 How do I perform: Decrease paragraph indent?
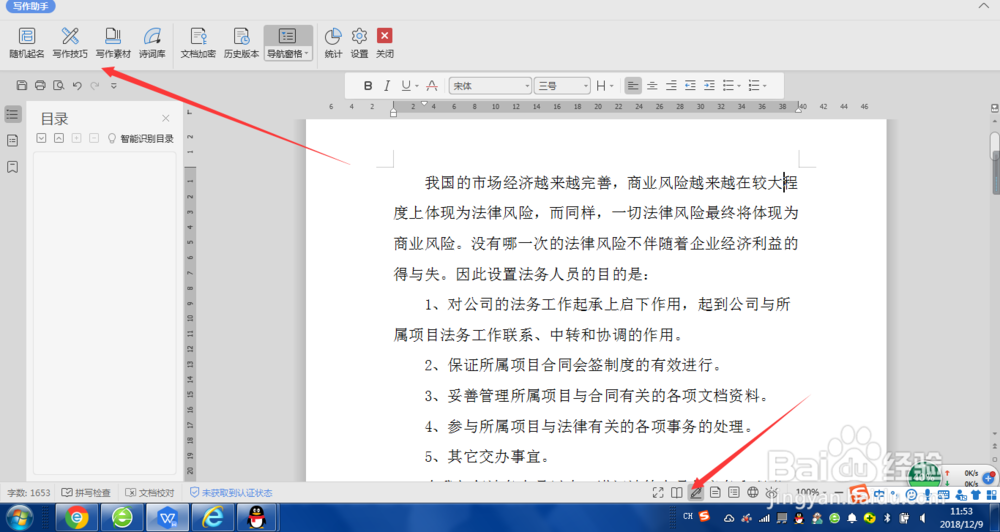690,85
